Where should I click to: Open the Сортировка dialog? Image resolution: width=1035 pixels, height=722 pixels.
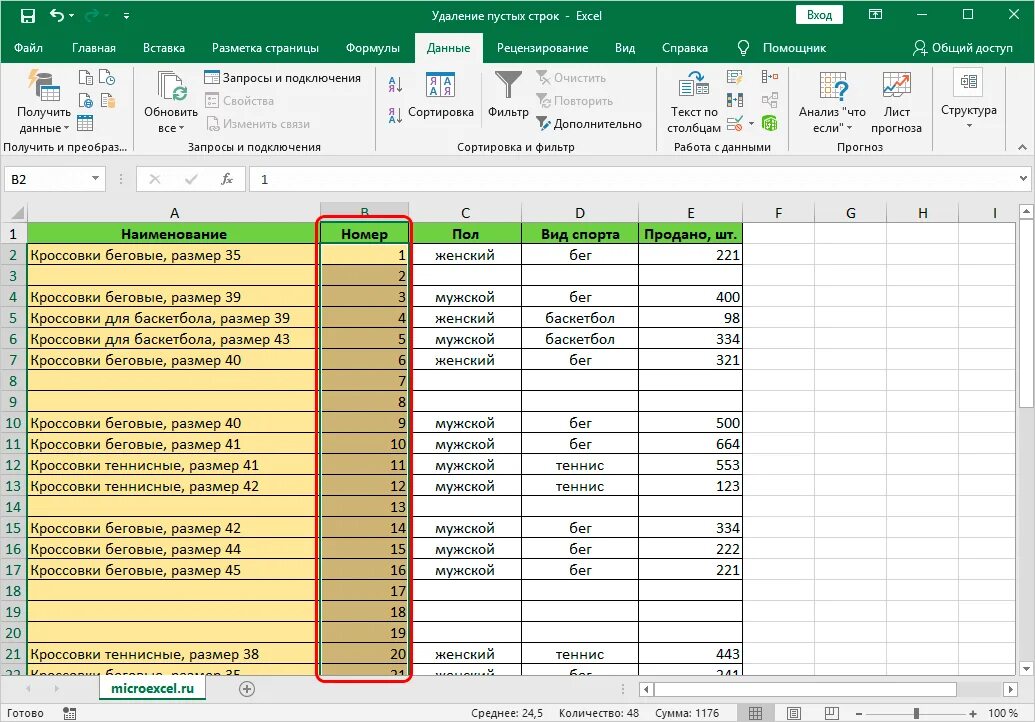441,95
